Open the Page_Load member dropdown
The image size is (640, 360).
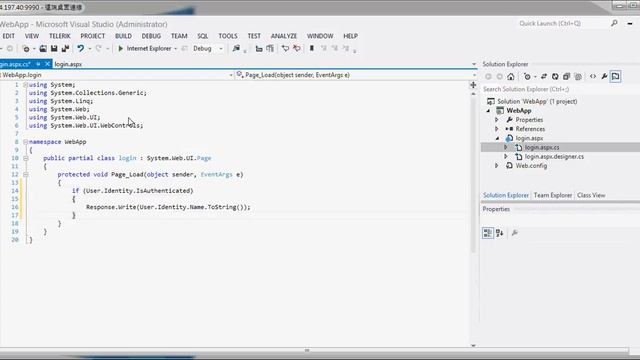[x=474, y=75]
